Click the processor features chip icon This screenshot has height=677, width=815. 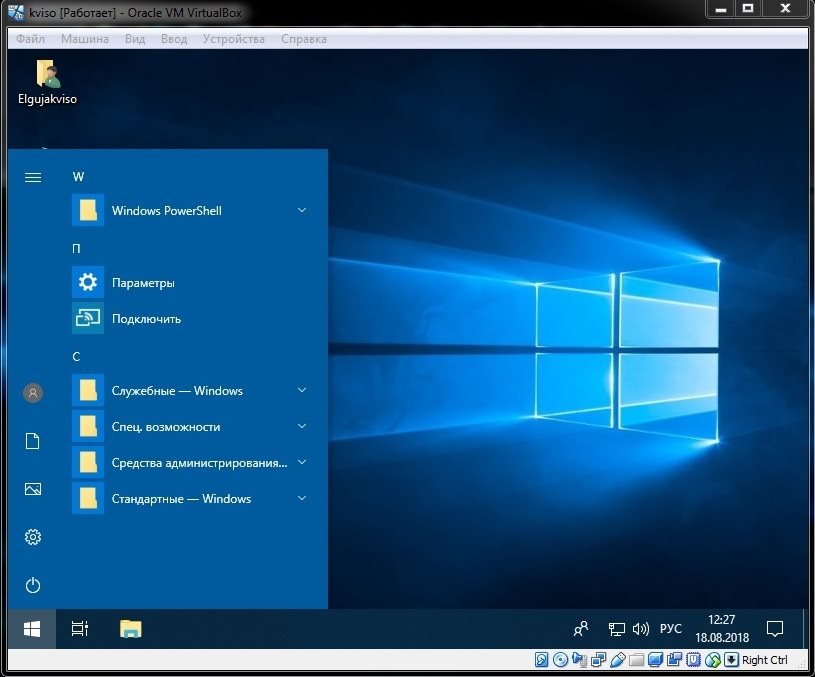tap(693, 660)
